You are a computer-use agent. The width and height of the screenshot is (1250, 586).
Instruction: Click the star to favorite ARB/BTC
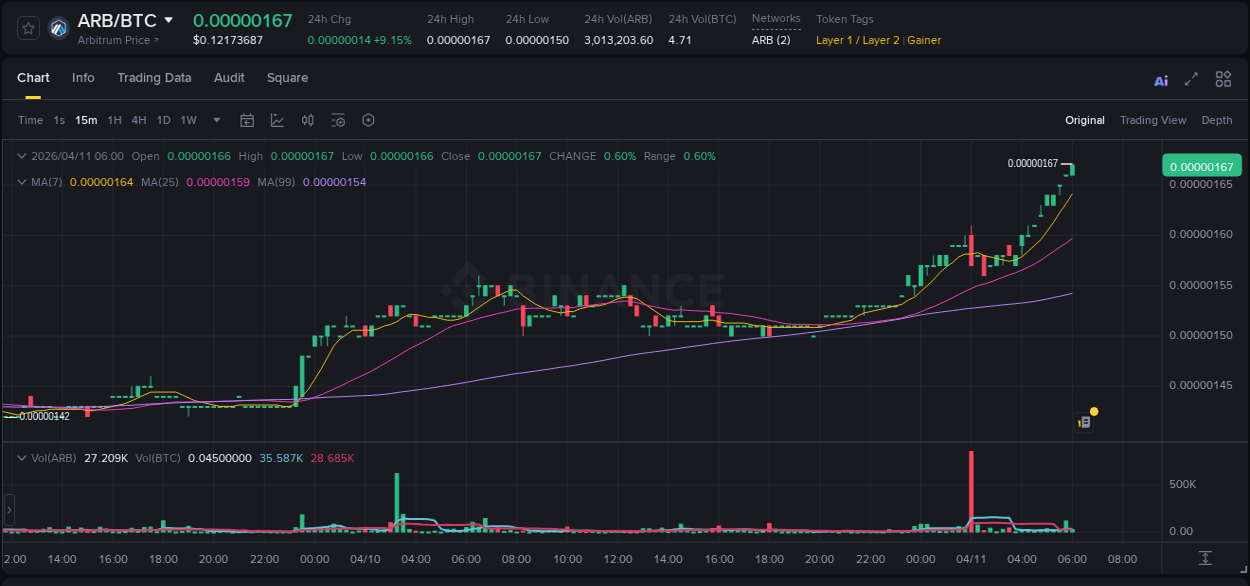(27, 28)
